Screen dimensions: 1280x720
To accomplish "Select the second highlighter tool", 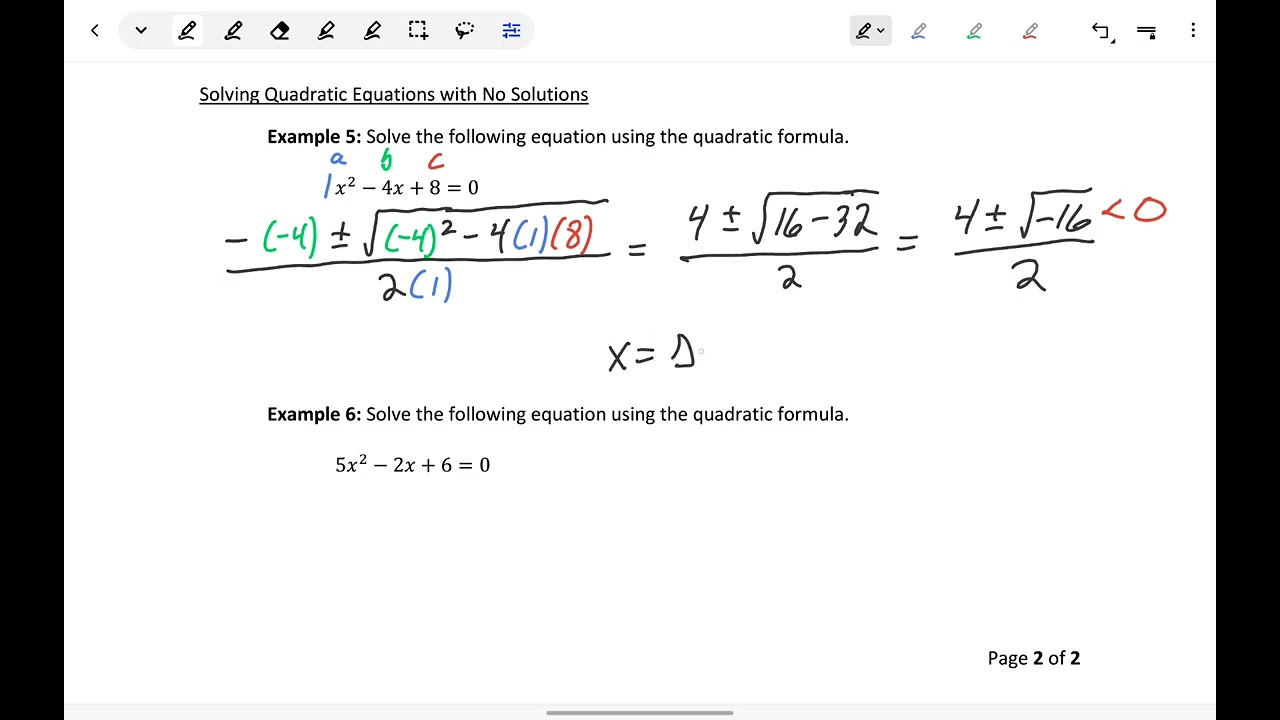I will [x=372, y=31].
